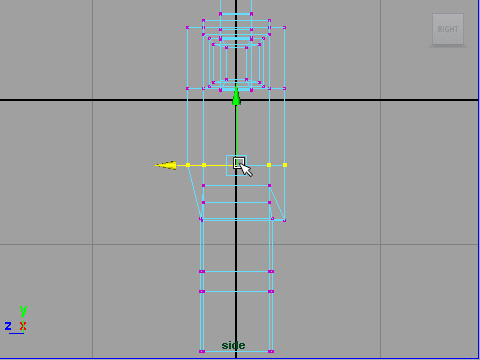
Task: Pick the top-left outer corner magenta vertex
Action: tap(187, 27)
